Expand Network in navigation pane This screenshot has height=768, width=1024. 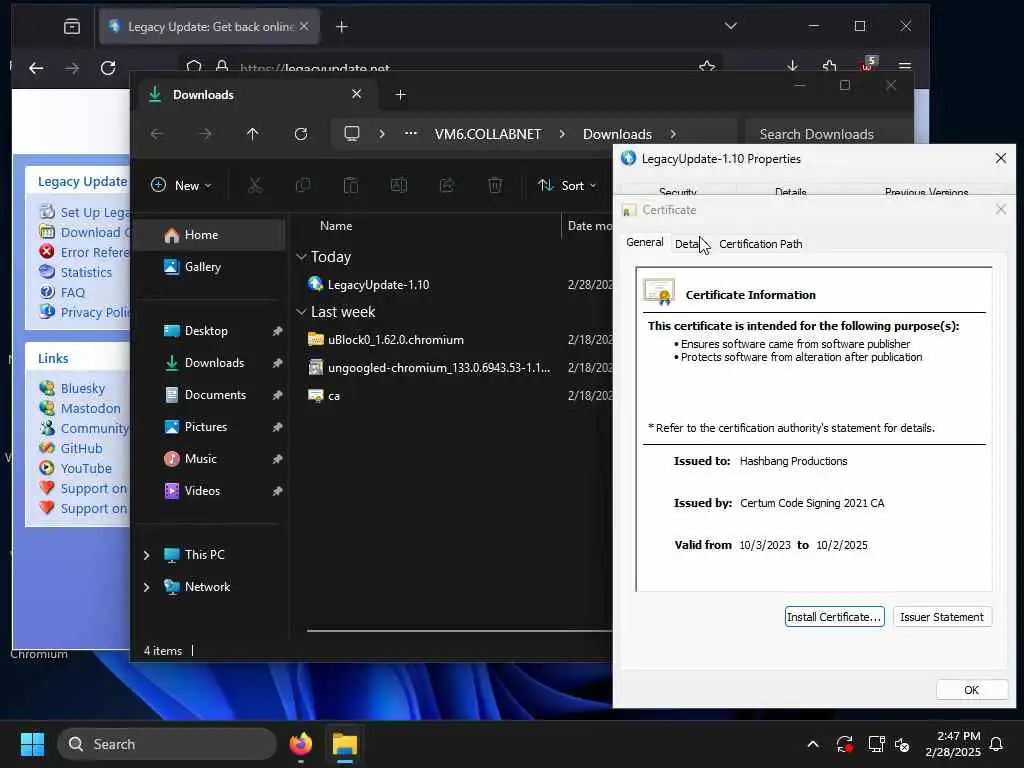[146, 587]
